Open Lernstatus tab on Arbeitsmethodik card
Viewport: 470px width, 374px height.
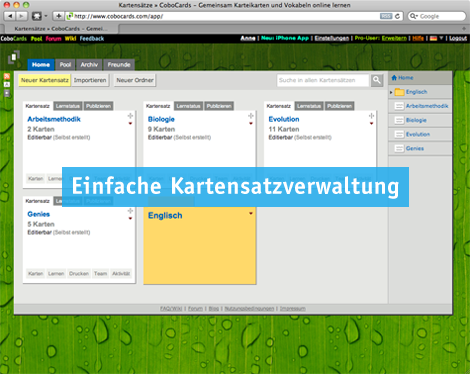[x=68, y=106]
